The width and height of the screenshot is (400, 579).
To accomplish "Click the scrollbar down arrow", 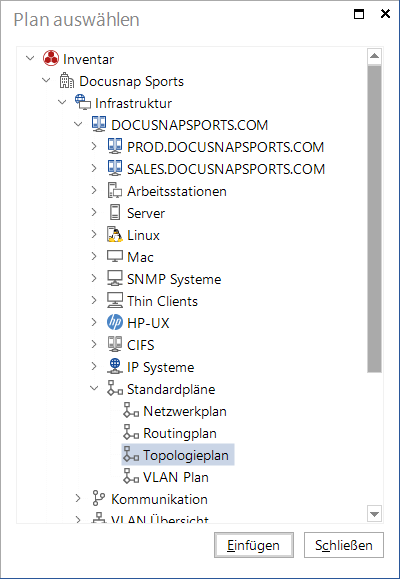I will [x=375, y=514].
